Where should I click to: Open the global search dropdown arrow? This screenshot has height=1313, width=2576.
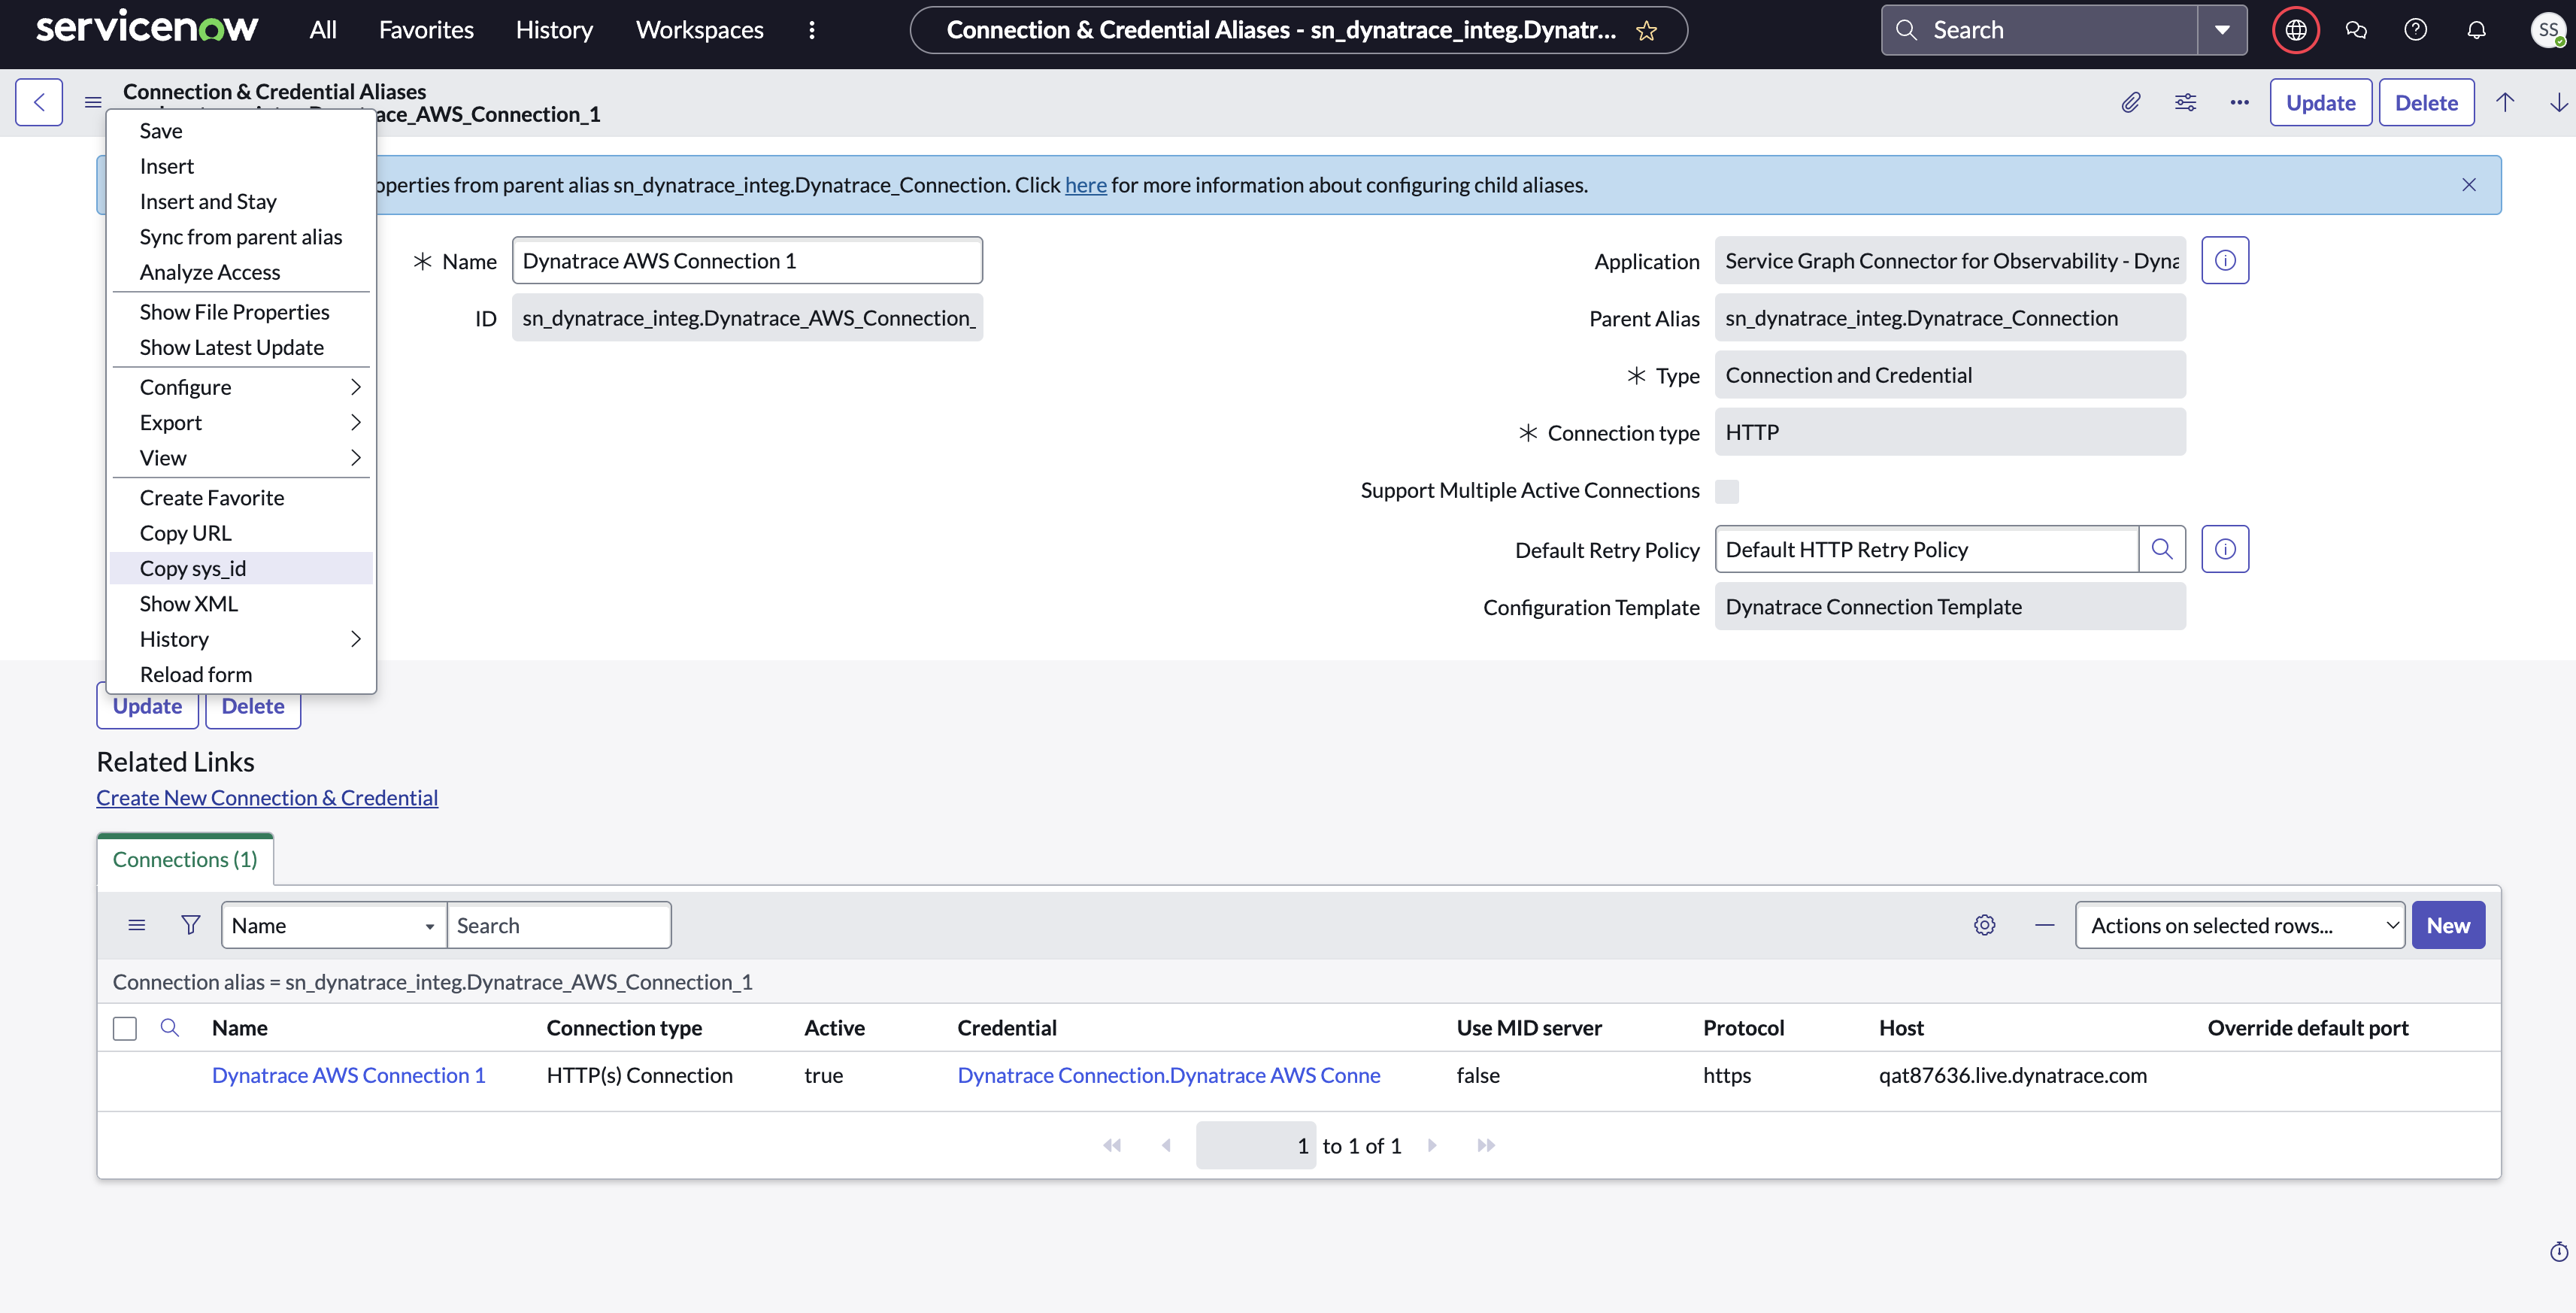click(2222, 30)
